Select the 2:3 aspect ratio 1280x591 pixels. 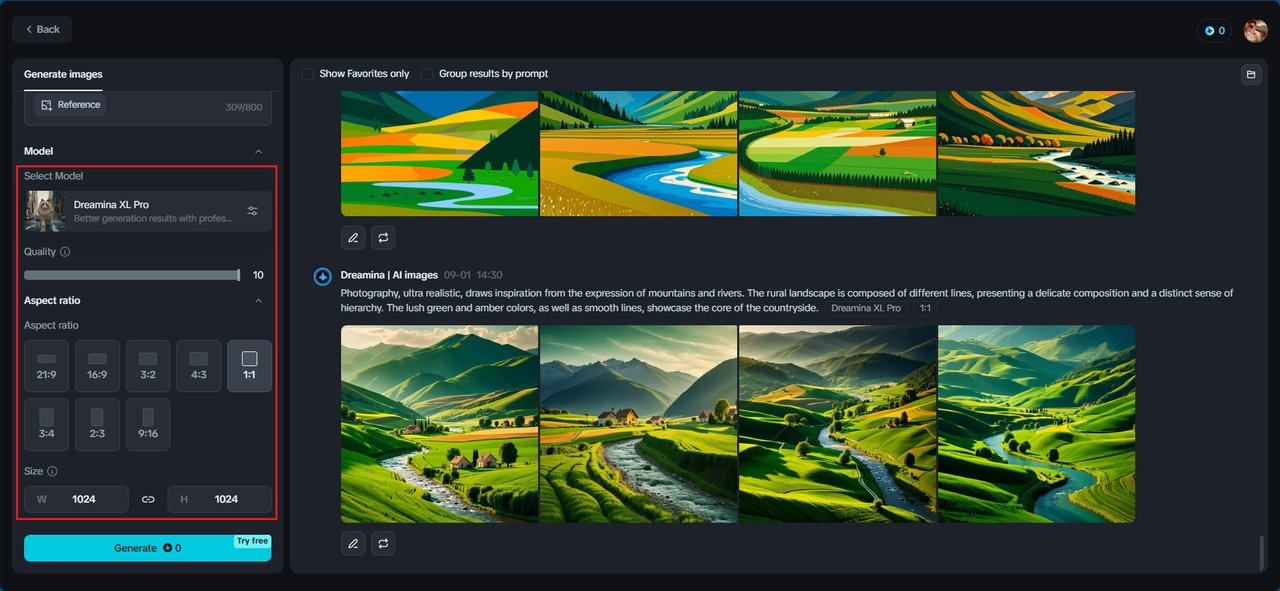[97, 425]
